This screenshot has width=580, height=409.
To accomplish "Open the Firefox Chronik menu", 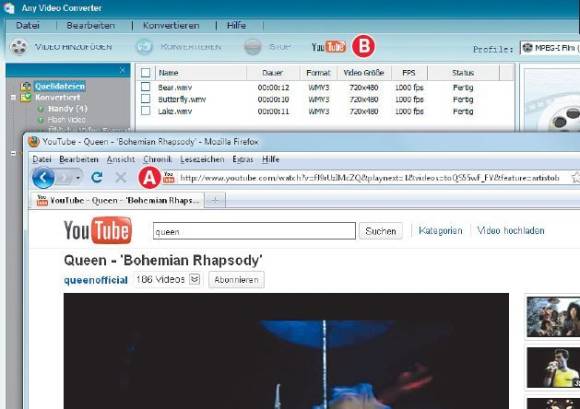I will (157, 159).
